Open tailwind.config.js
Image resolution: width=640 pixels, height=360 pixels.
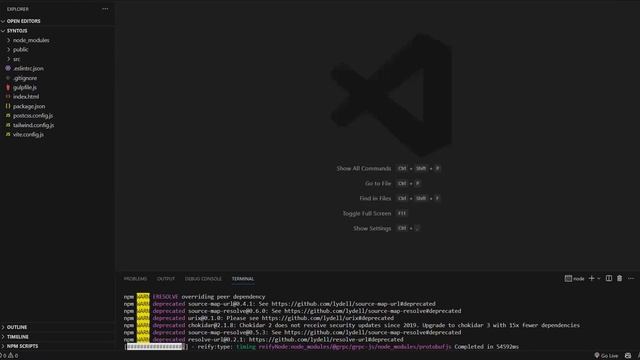coord(33,125)
